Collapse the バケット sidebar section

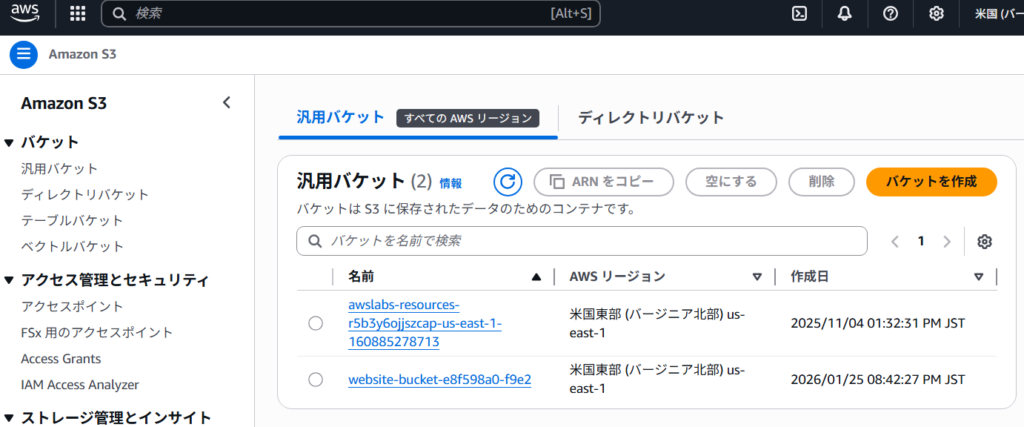point(9,143)
